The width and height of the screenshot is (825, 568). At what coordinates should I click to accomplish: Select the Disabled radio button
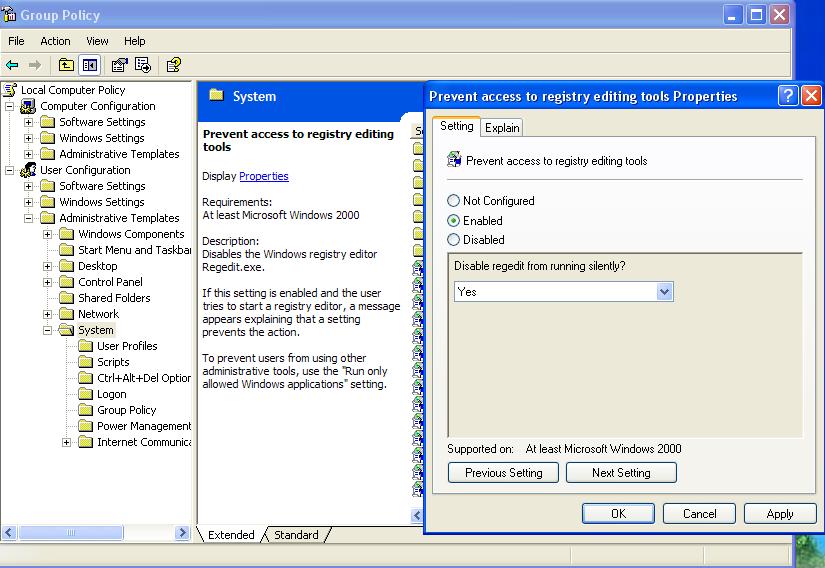pyautogui.click(x=453, y=240)
